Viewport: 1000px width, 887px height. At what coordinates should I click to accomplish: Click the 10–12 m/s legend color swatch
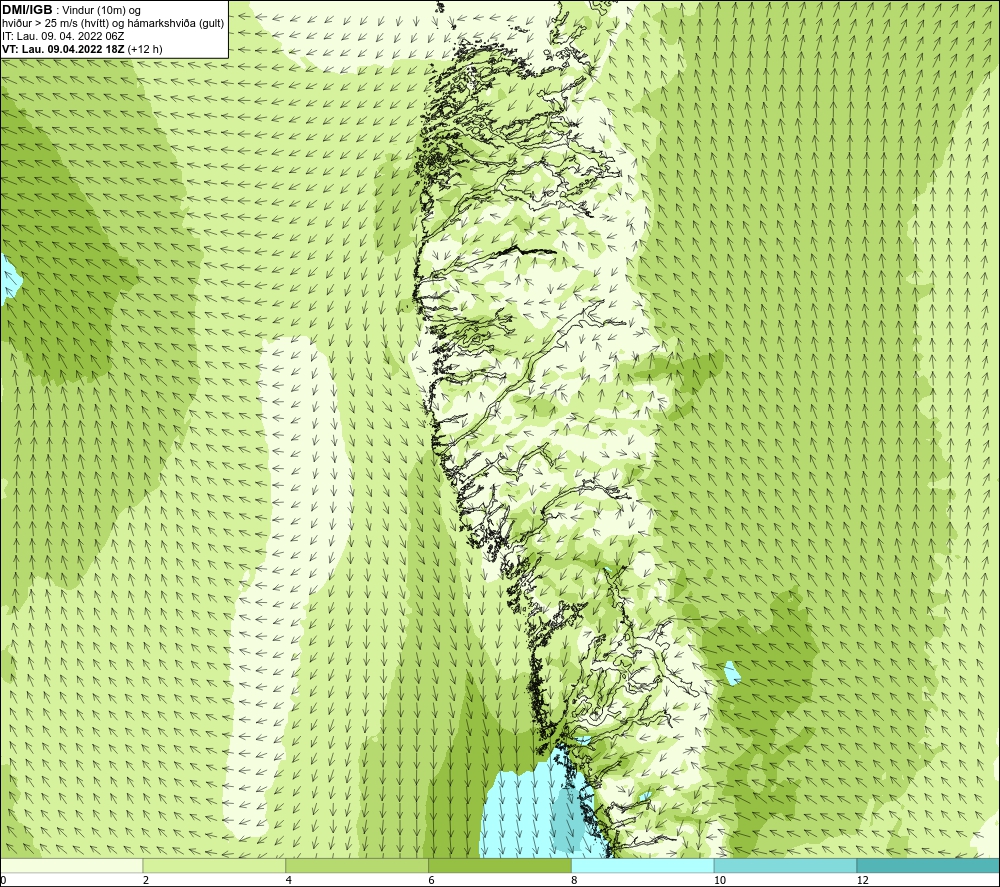[785, 865]
